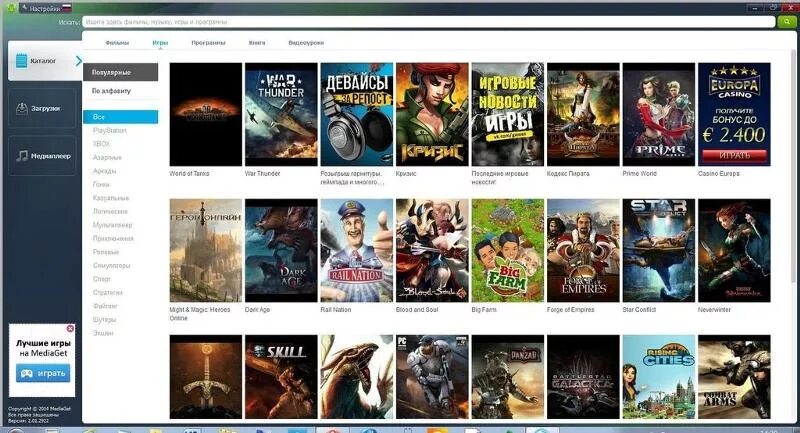Viewport: 800px width, 433px height.
Task: Open the Skill game cover
Action: 281,377
